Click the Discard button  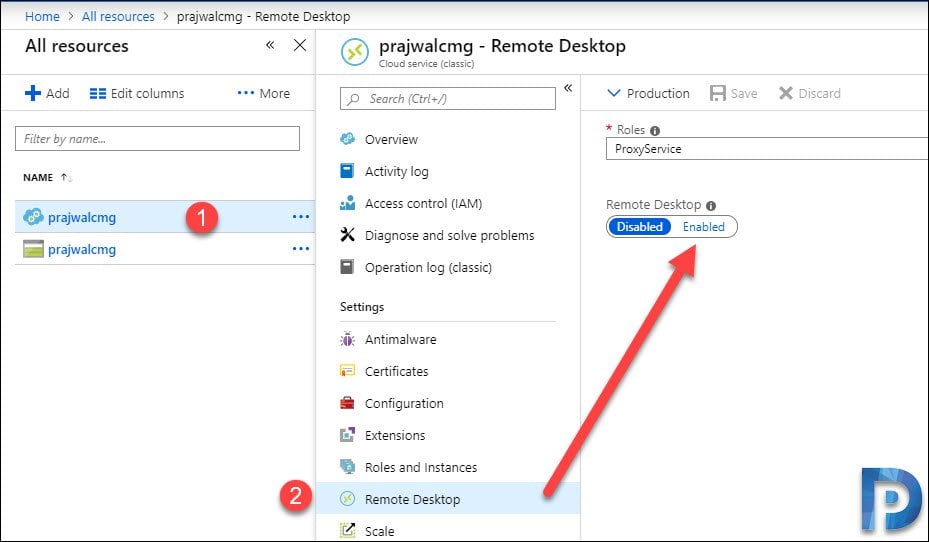pos(809,93)
